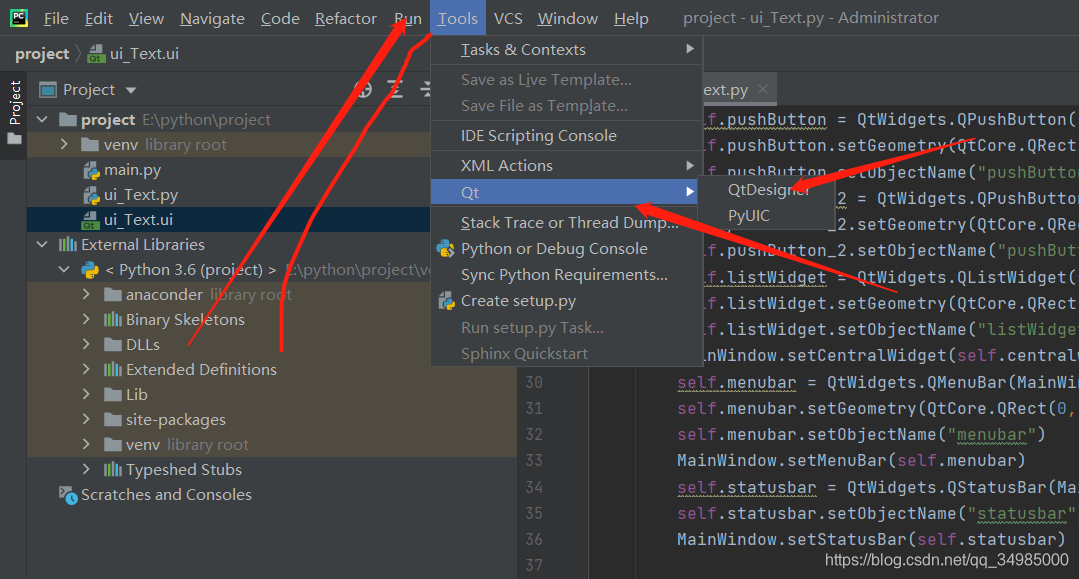Expand the DLLs folder
The width and height of the screenshot is (1079, 579).
[x=86, y=344]
